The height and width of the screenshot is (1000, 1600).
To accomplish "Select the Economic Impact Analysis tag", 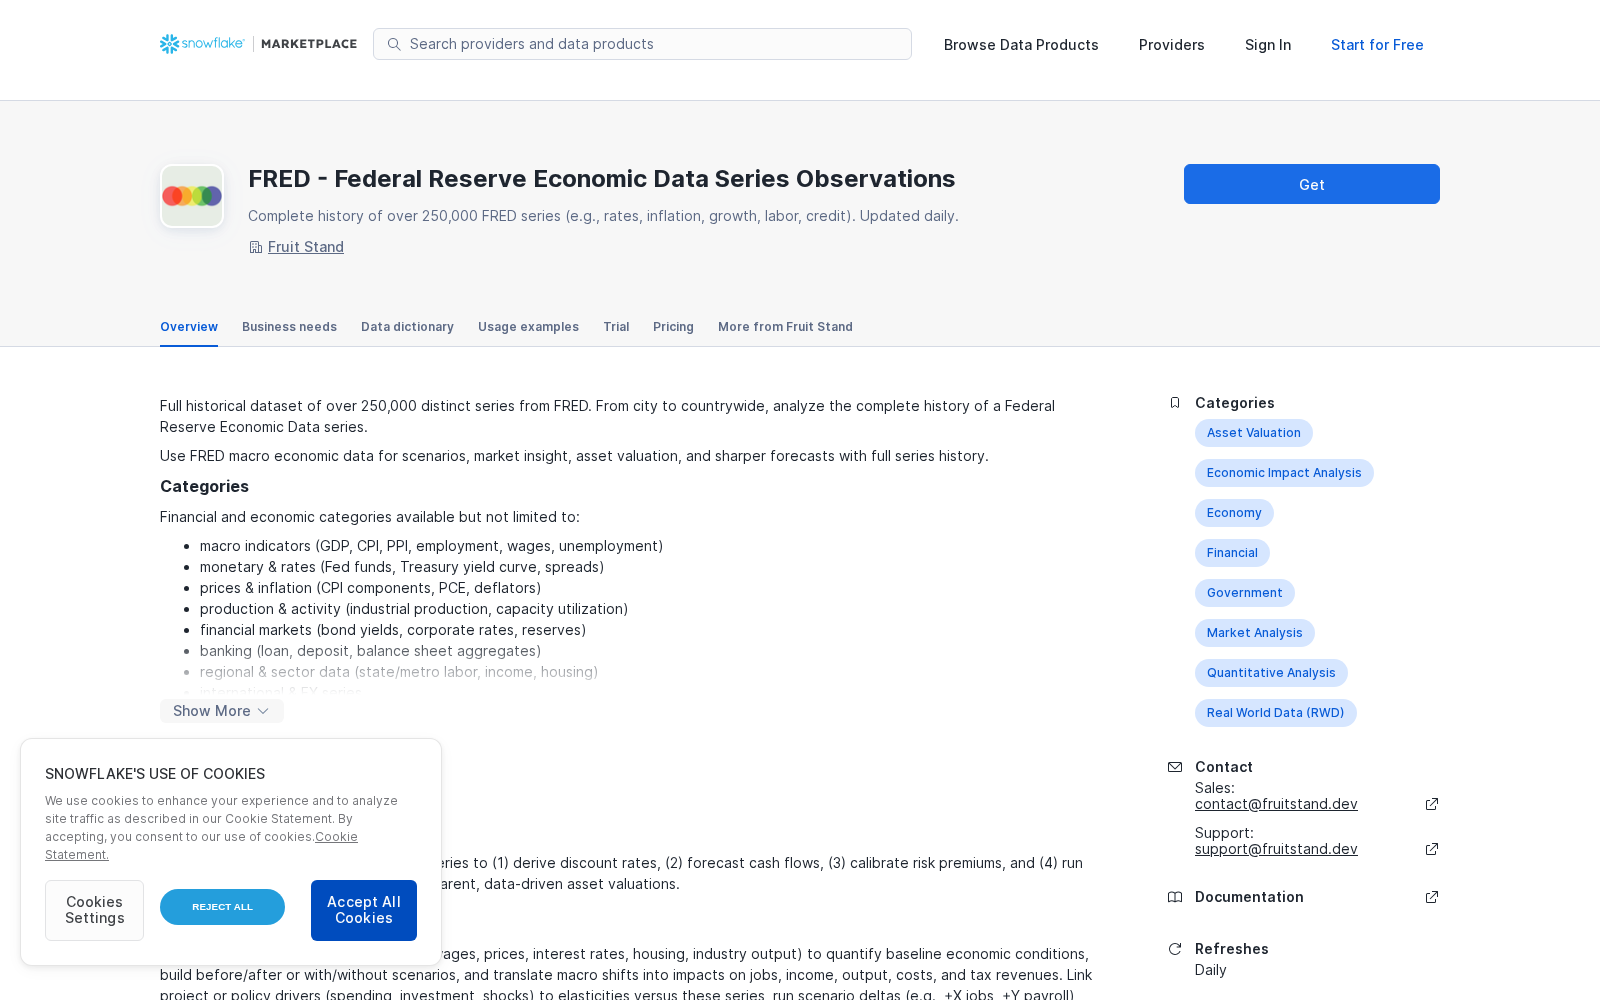I will pyautogui.click(x=1284, y=473).
